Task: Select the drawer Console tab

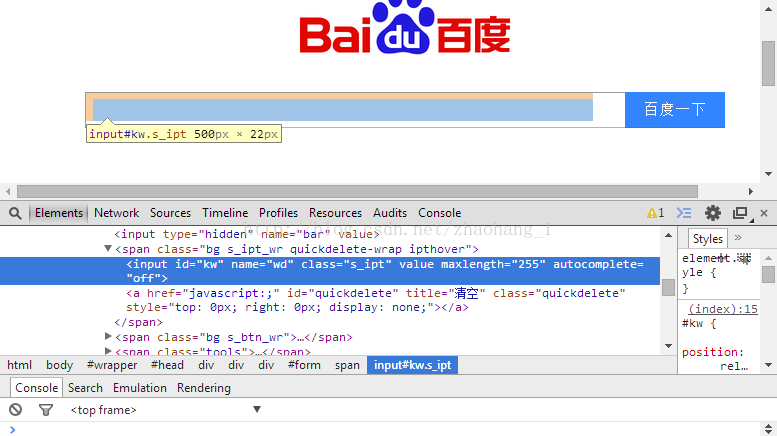Action: tap(37, 388)
